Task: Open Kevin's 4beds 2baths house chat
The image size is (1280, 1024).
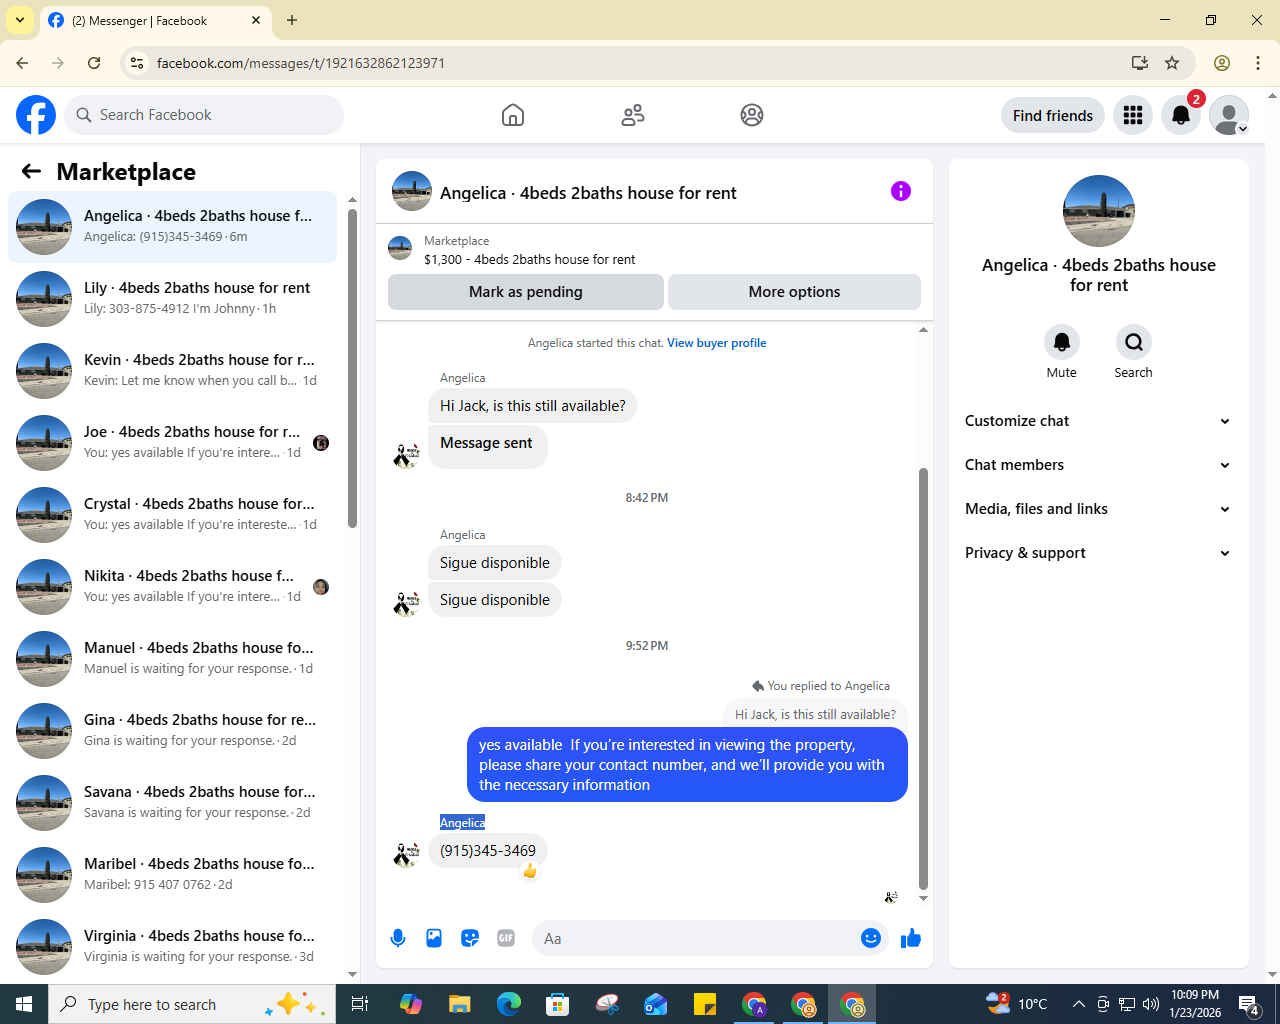Action: pos(172,370)
